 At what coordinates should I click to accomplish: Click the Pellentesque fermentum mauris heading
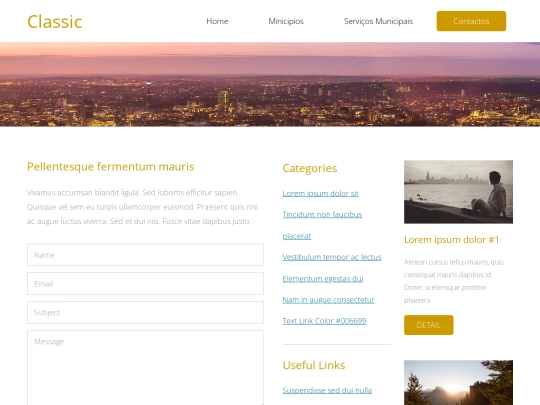coord(111,167)
